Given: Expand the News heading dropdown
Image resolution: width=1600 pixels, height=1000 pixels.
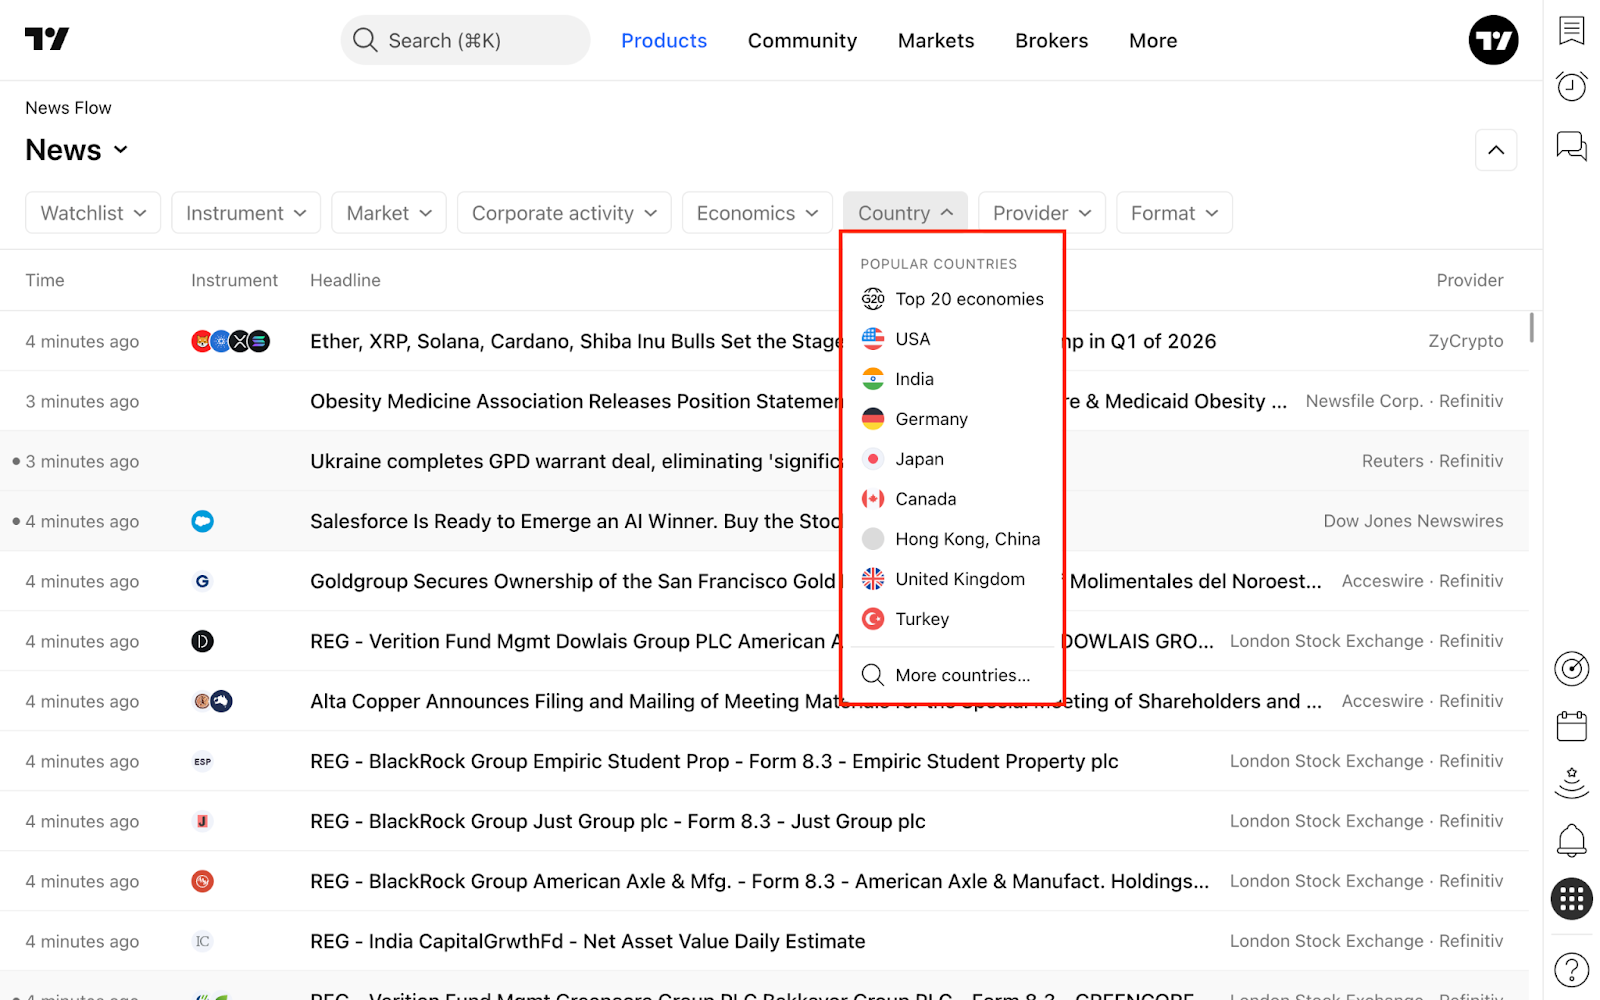Looking at the screenshot, I should tap(77, 150).
